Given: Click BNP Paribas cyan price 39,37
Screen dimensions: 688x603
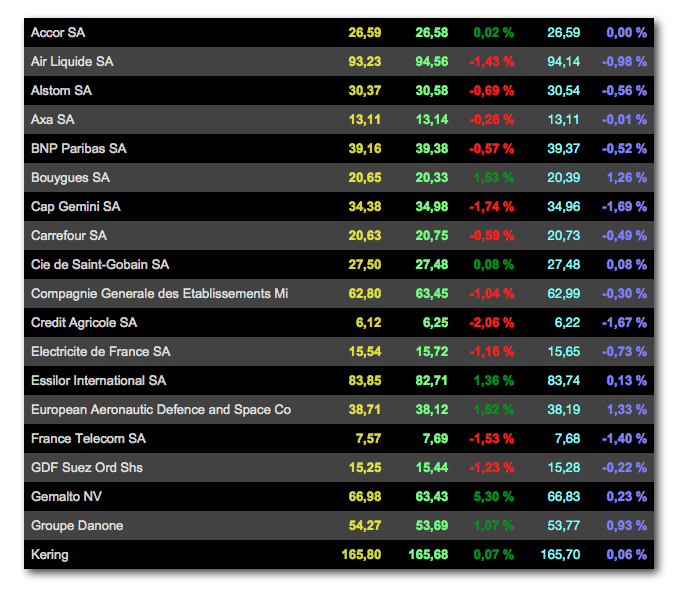Looking at the screenshot, I should click(563, 148).
